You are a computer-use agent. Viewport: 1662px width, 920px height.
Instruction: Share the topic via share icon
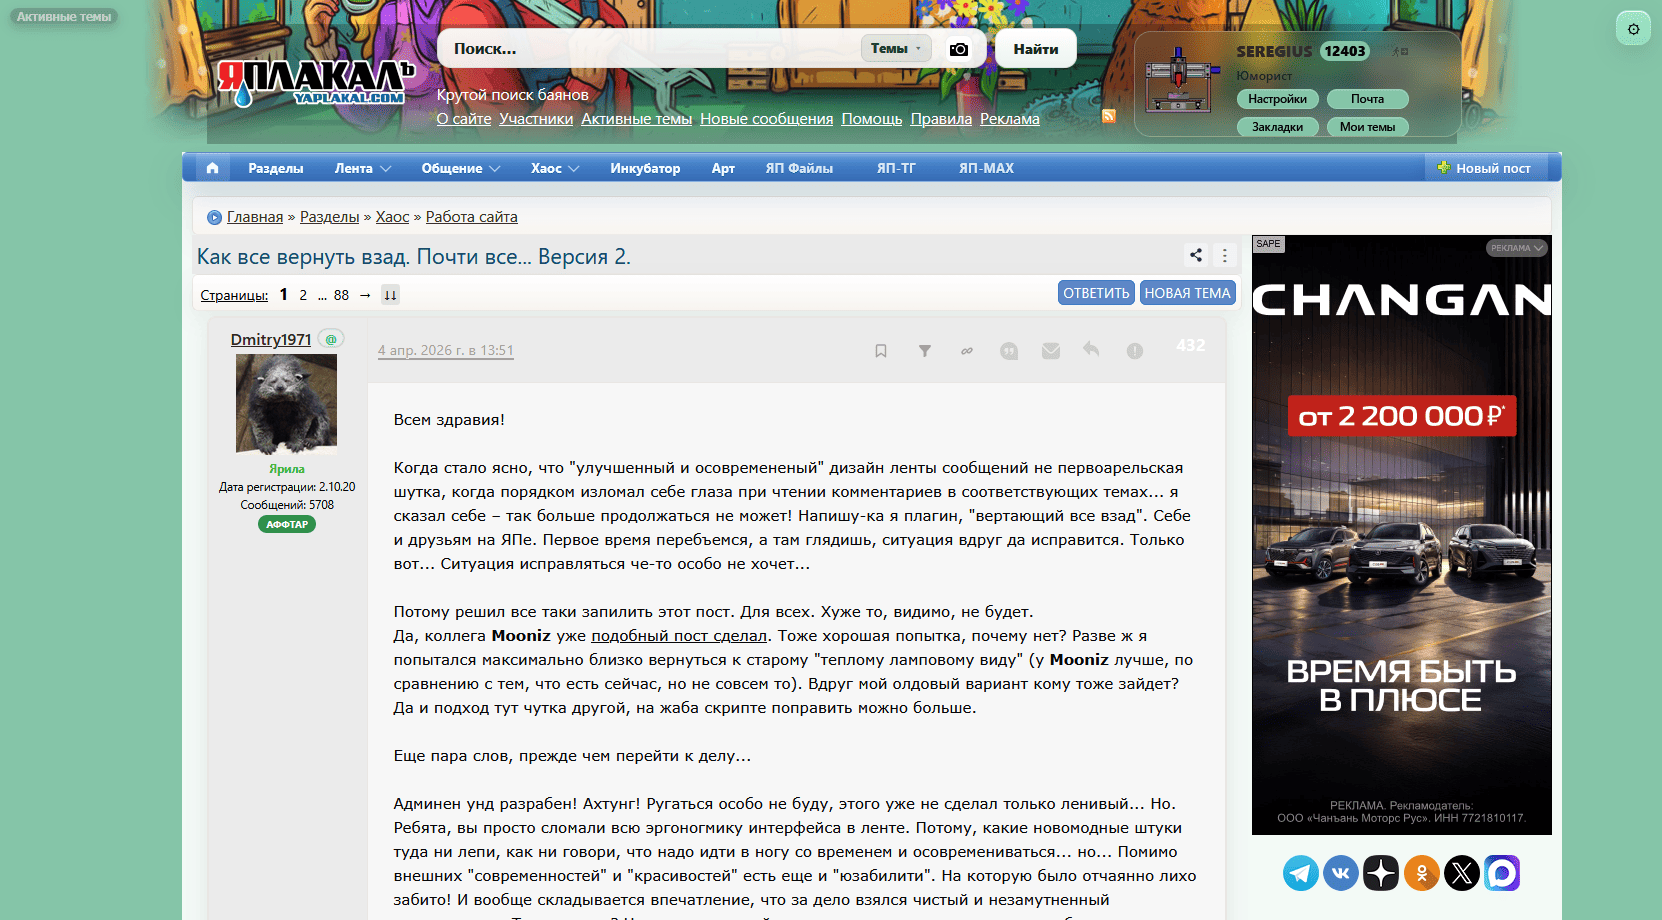tap(1196, 255)
